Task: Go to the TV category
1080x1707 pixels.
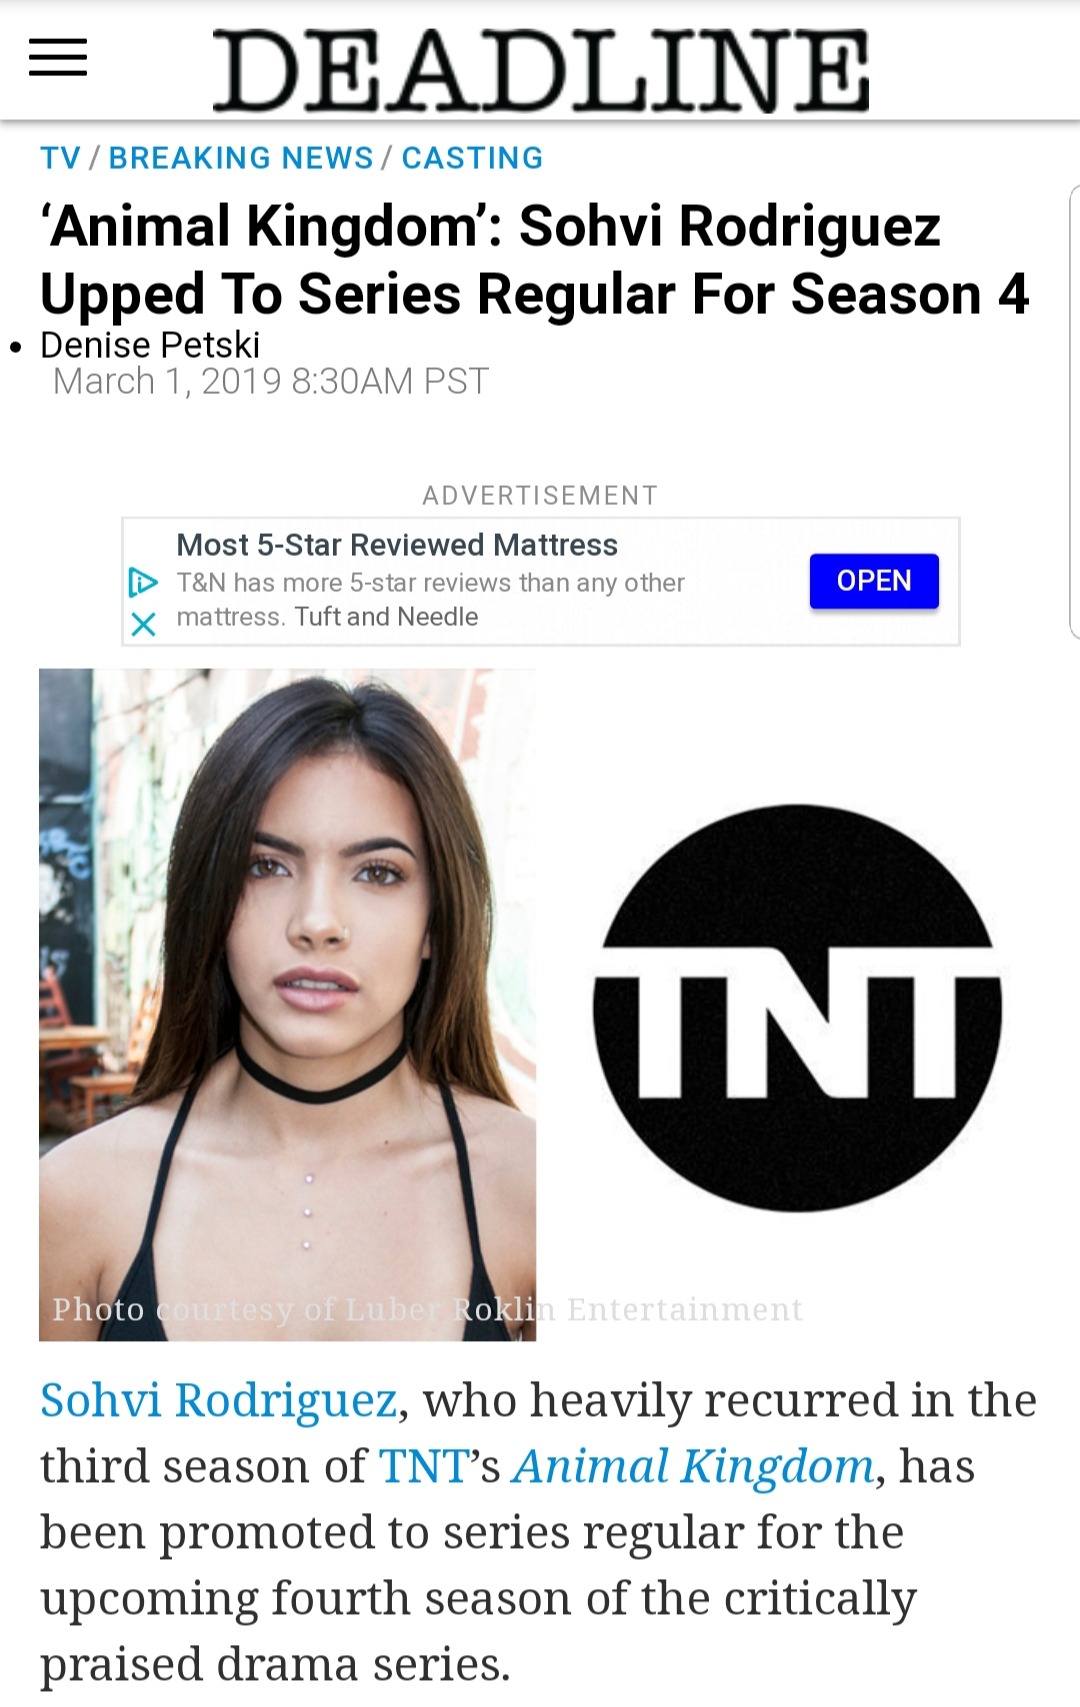Action: (60, 158)
